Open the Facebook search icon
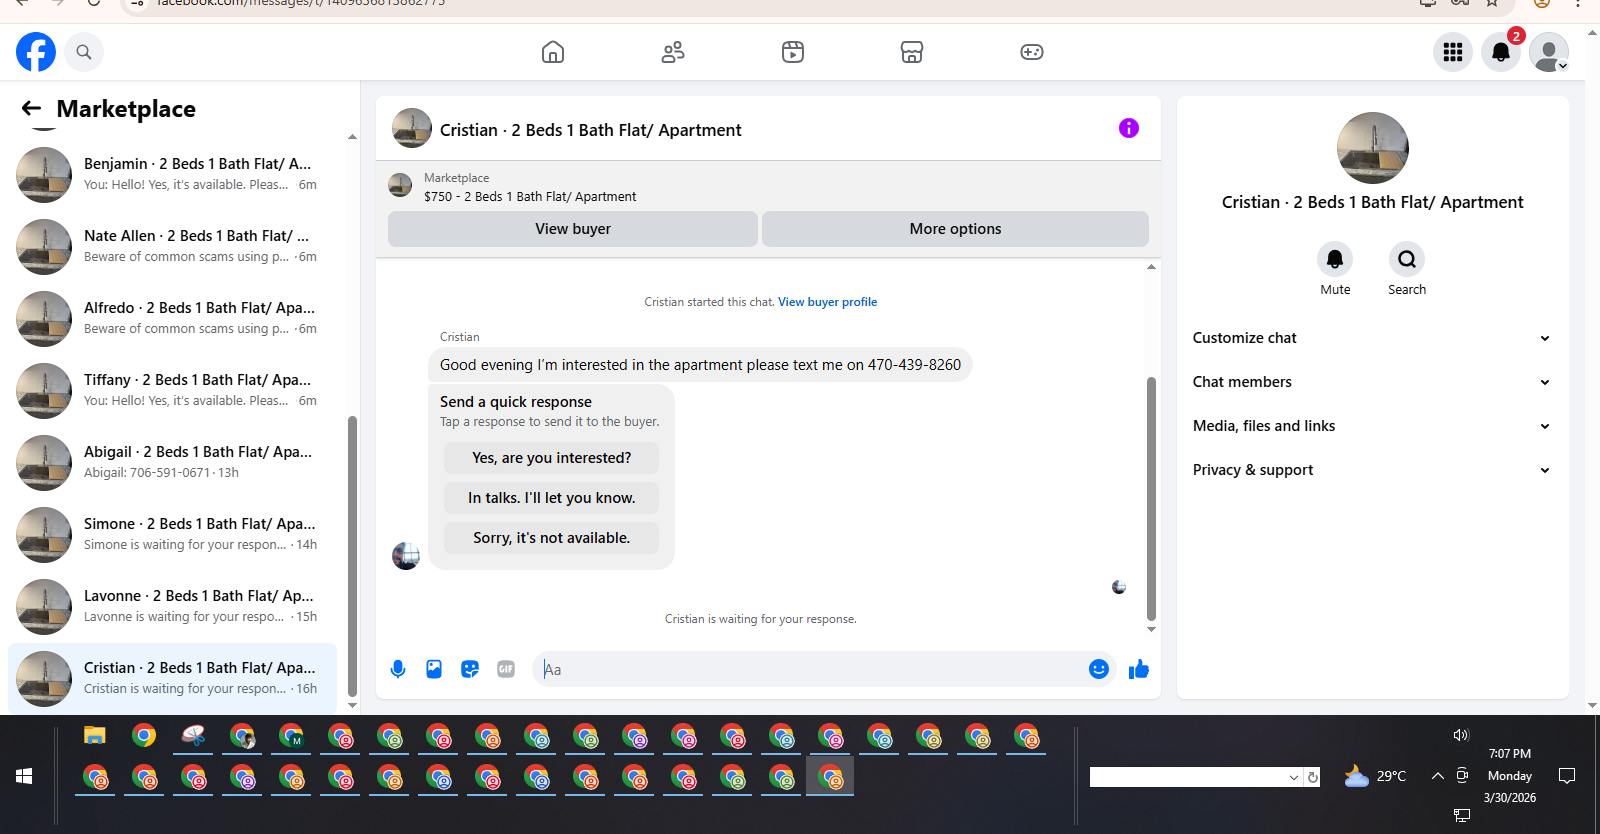Screen dimensions: 1600x834 pos(84,52)
